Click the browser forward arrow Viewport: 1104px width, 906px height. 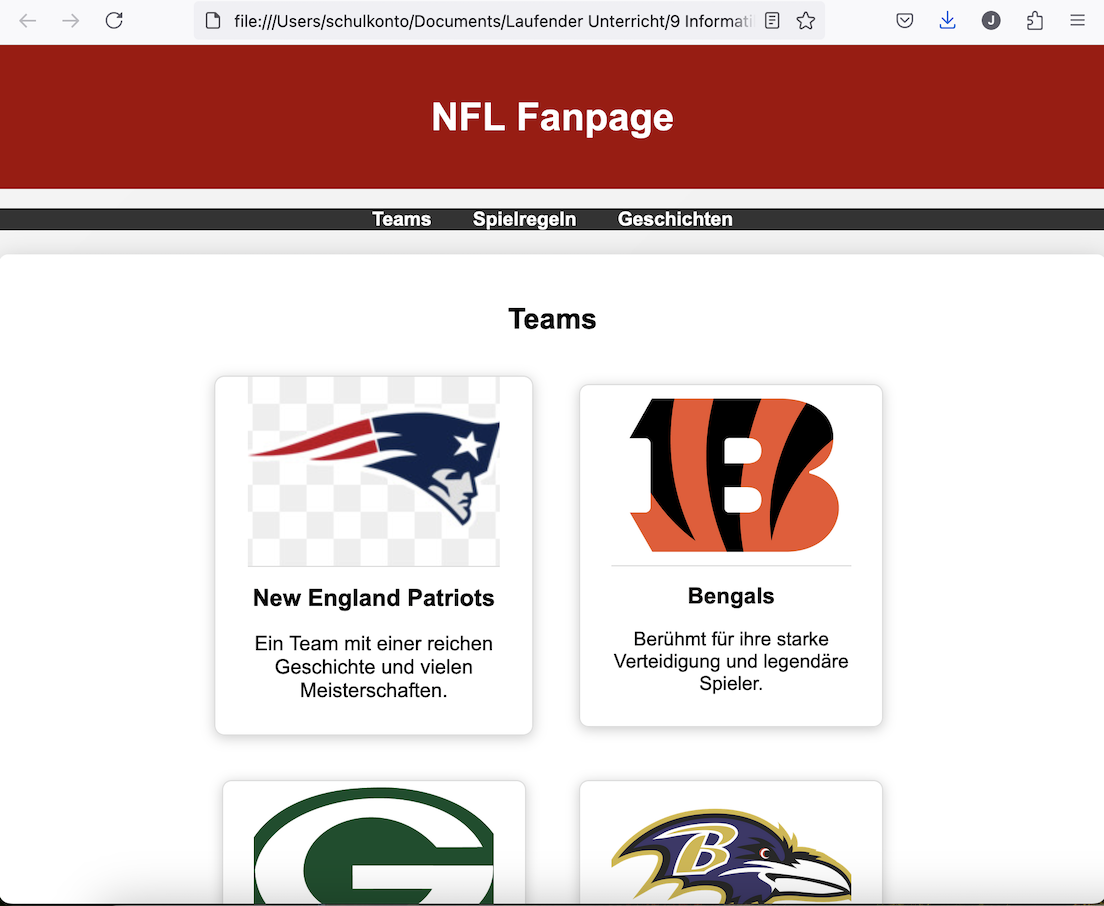pyautogui.click(x=70, y=21)
